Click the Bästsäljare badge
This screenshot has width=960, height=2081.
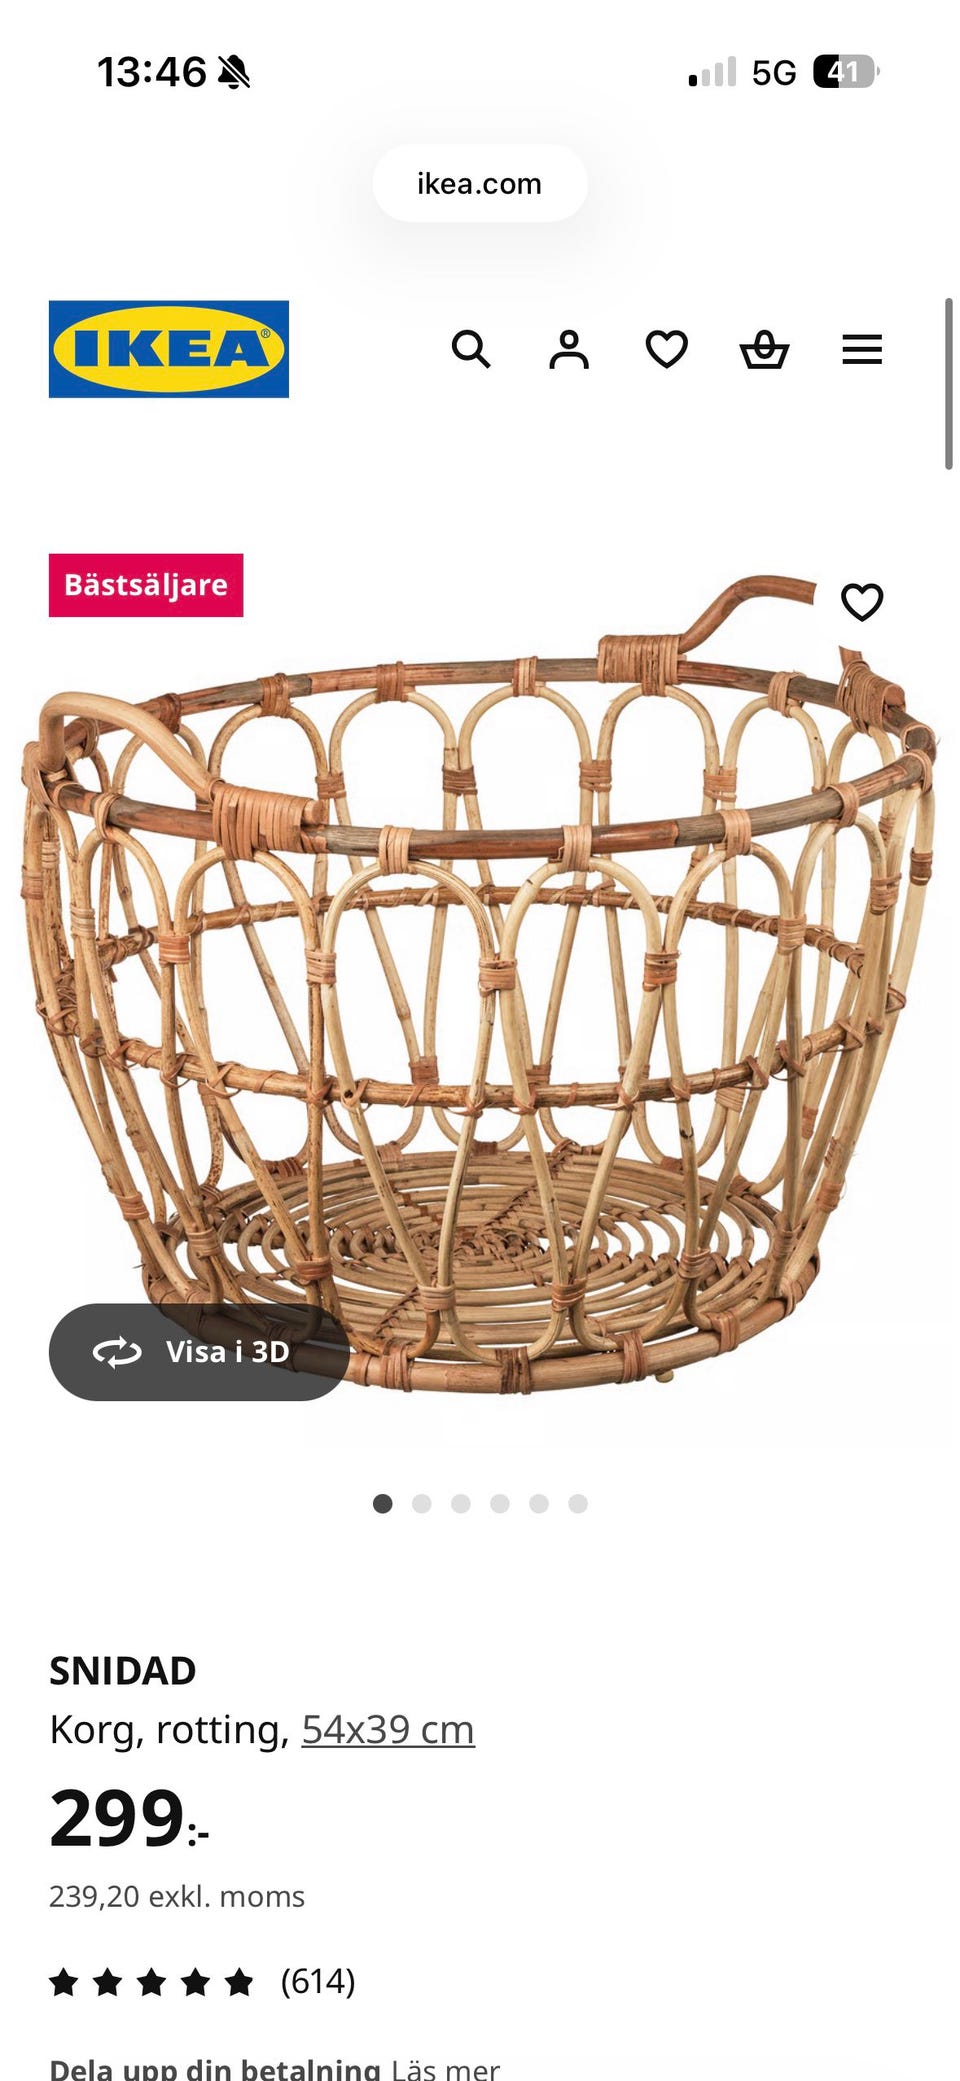tap(146, 585)
